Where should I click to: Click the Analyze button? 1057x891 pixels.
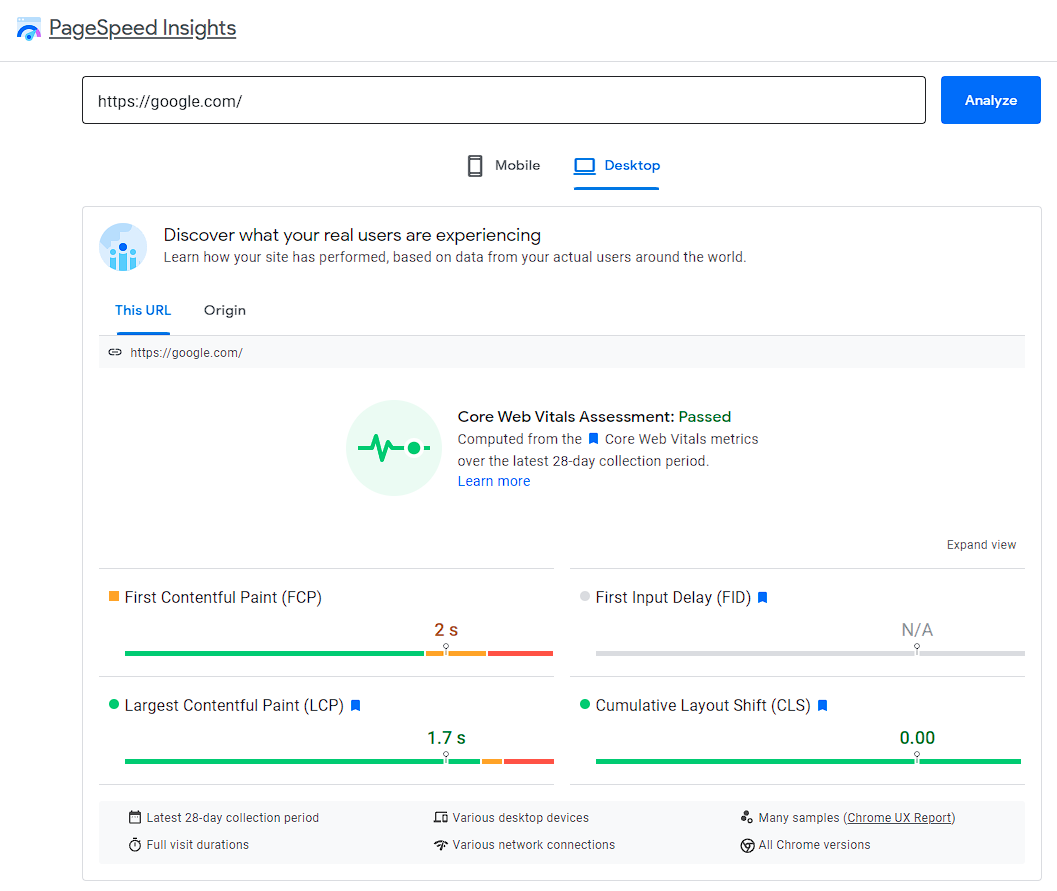coord(990,100)
